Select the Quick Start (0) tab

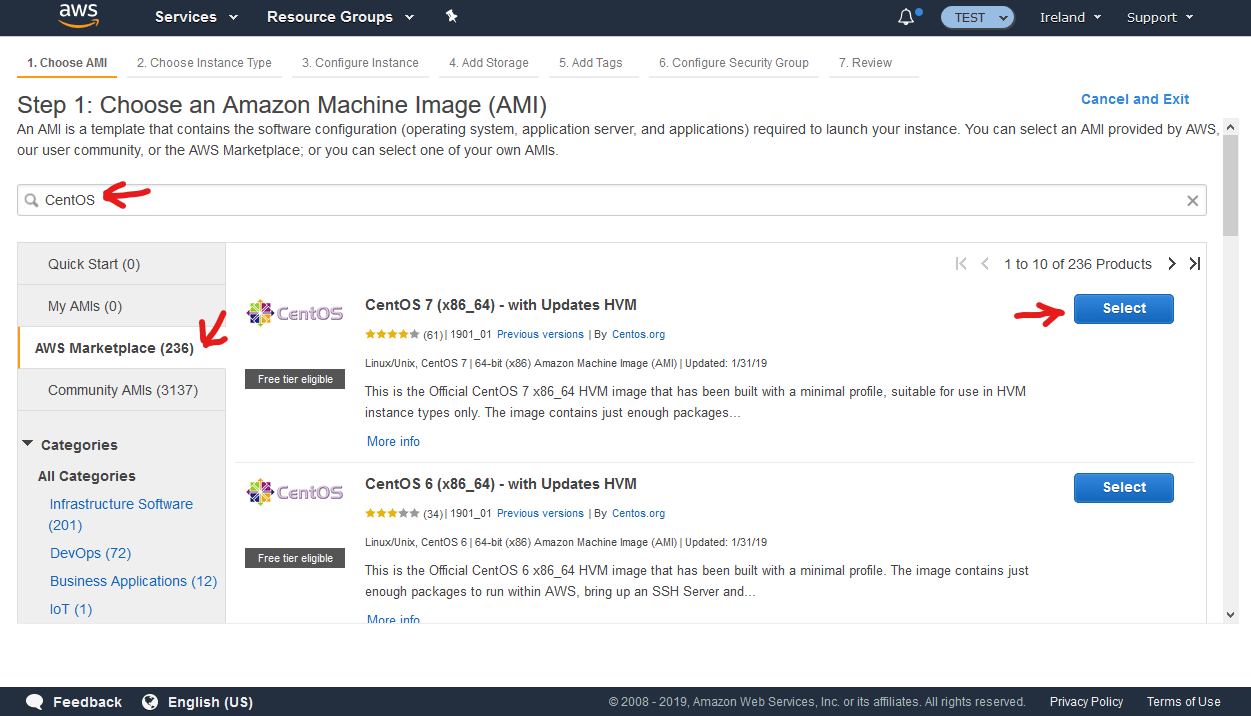[x=121, y=264]
